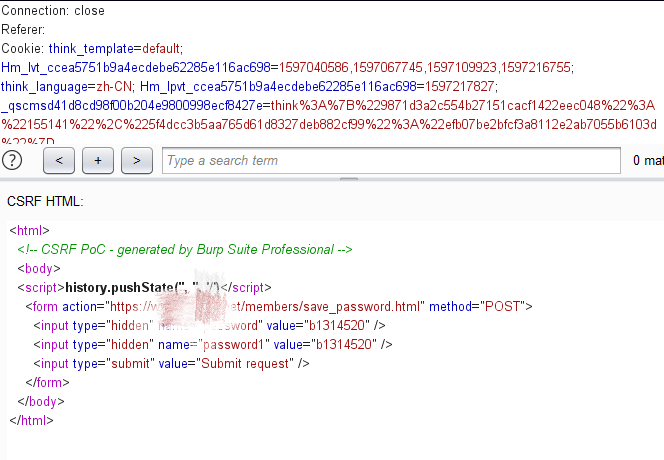Focus the 'Type a search term' field

[x=391, y=161]
